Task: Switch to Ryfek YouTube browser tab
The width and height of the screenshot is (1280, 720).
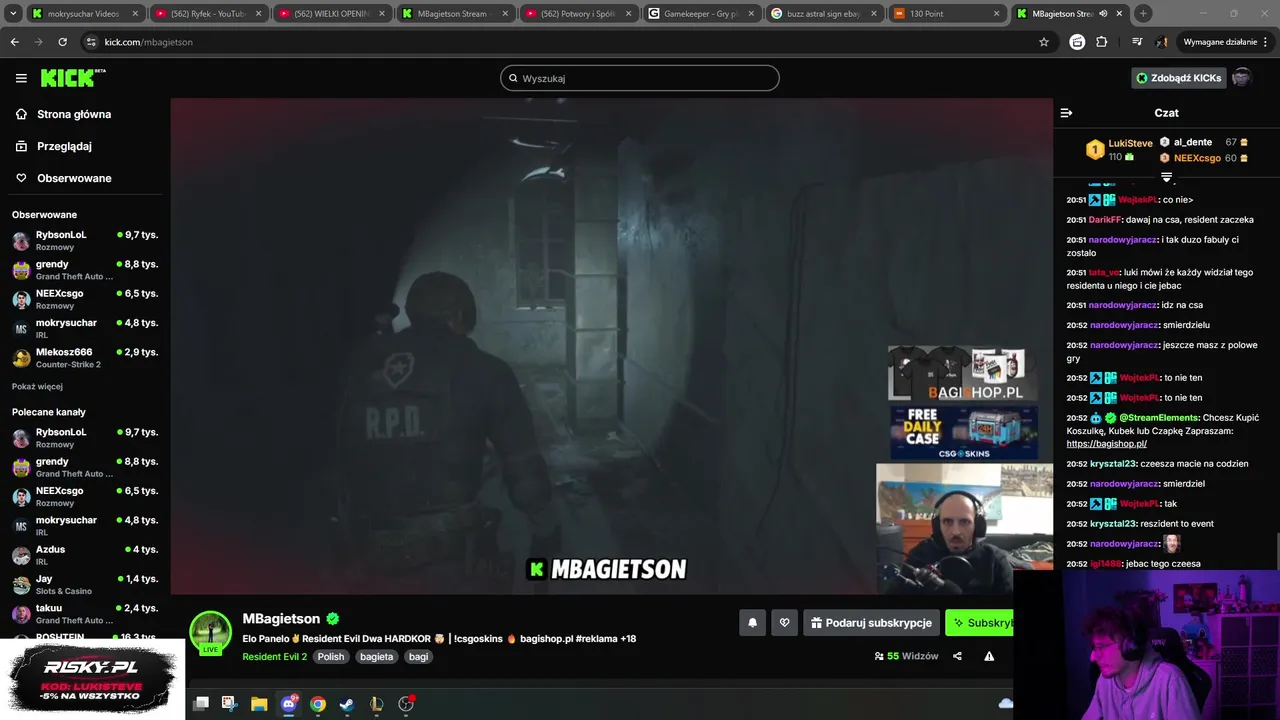Action: [209, 14]
